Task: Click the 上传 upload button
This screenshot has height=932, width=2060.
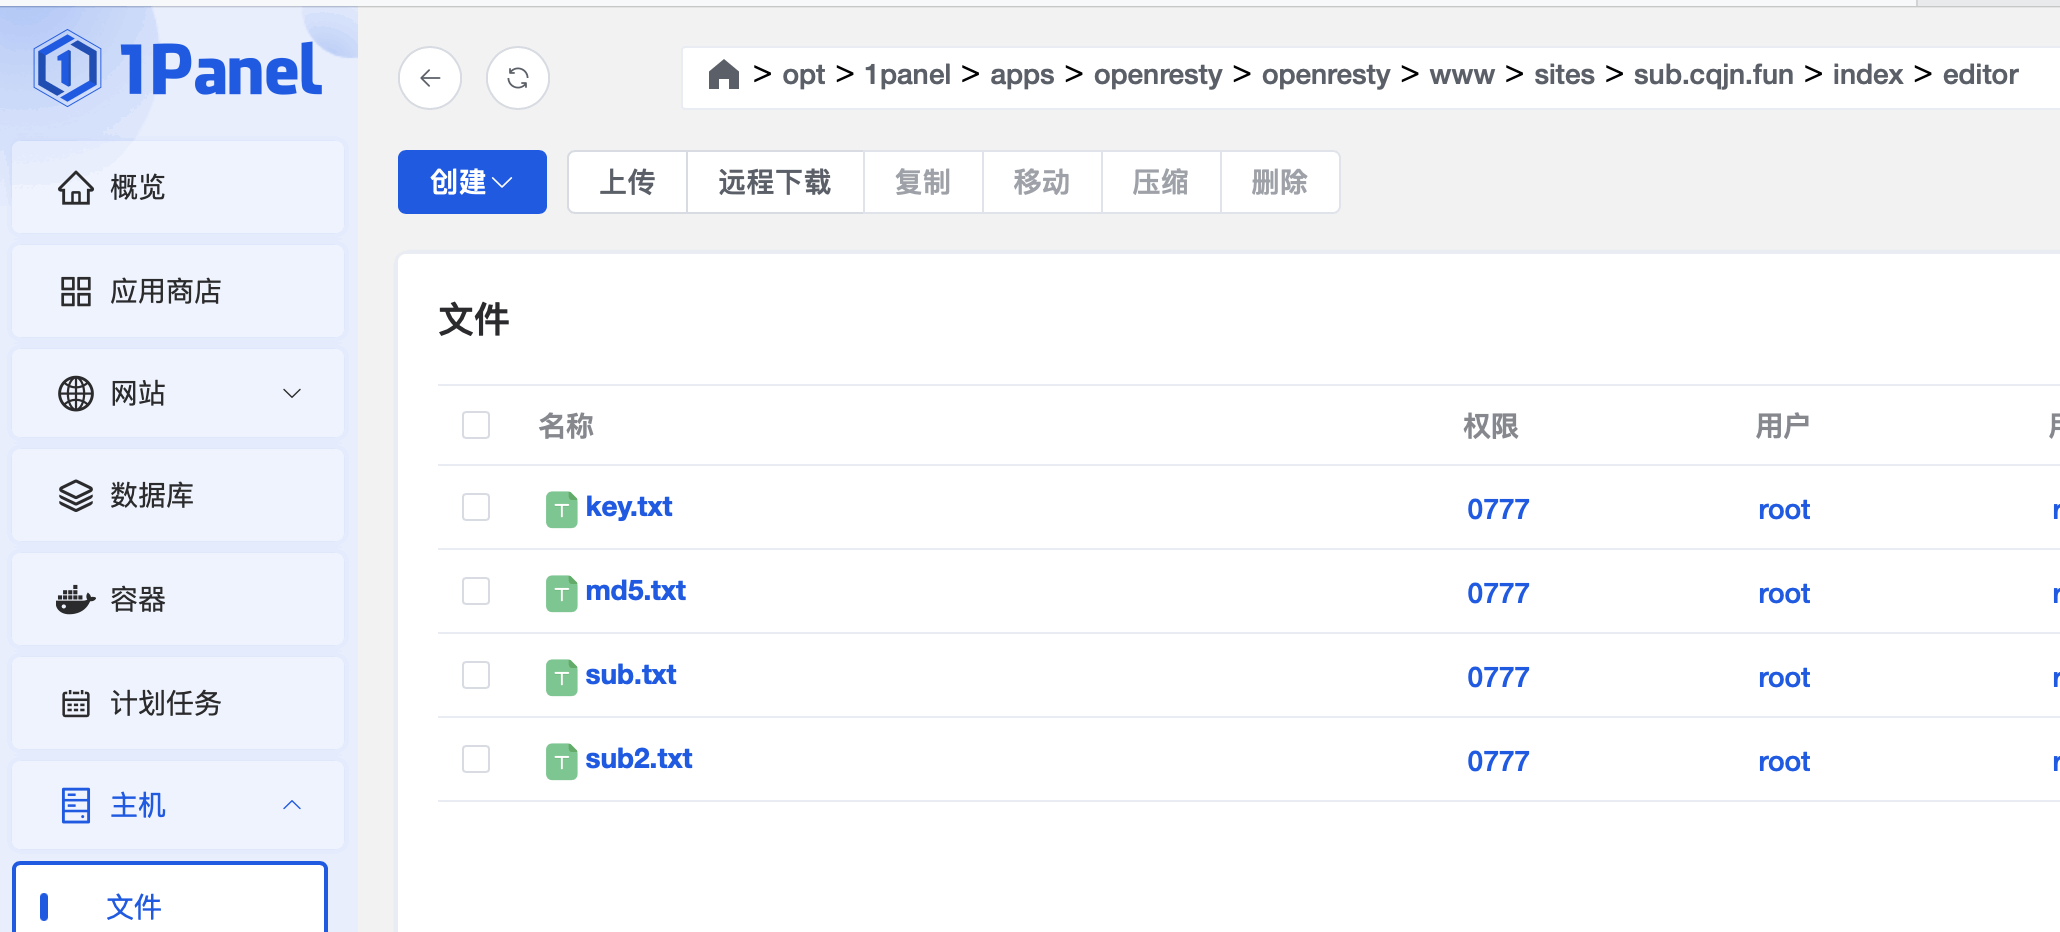Action: tap(627, 182)
